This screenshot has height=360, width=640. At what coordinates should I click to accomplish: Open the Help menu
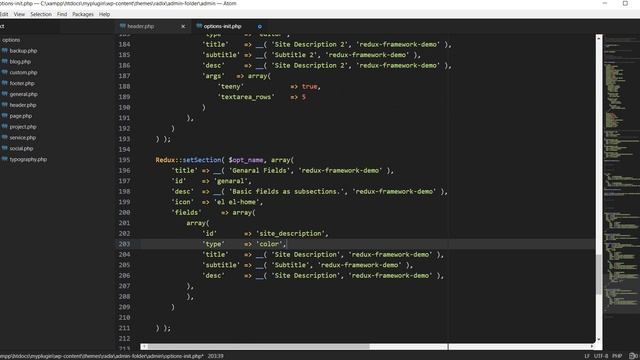104,14
